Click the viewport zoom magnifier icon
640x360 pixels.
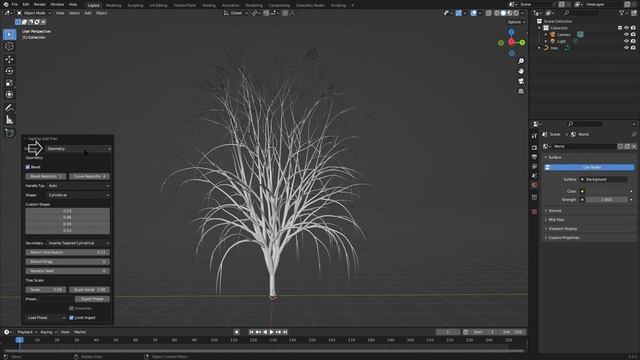pyautogui.click(x=521, y=61)
